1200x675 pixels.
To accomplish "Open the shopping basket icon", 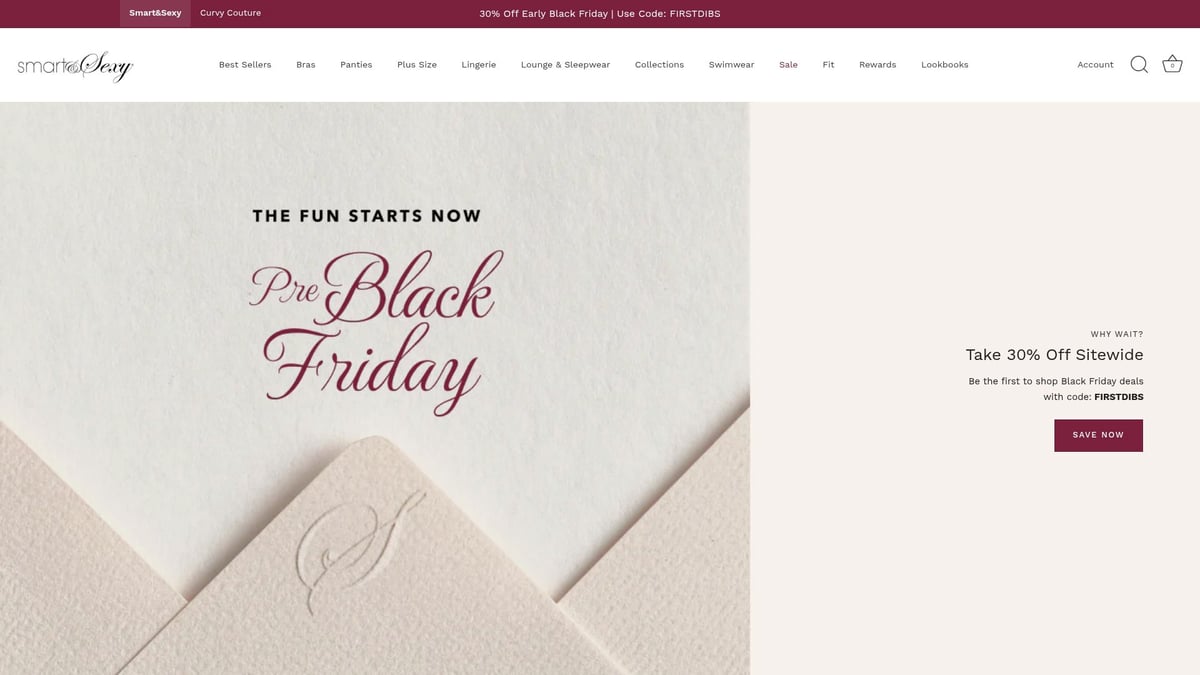I will (1172, 64).
